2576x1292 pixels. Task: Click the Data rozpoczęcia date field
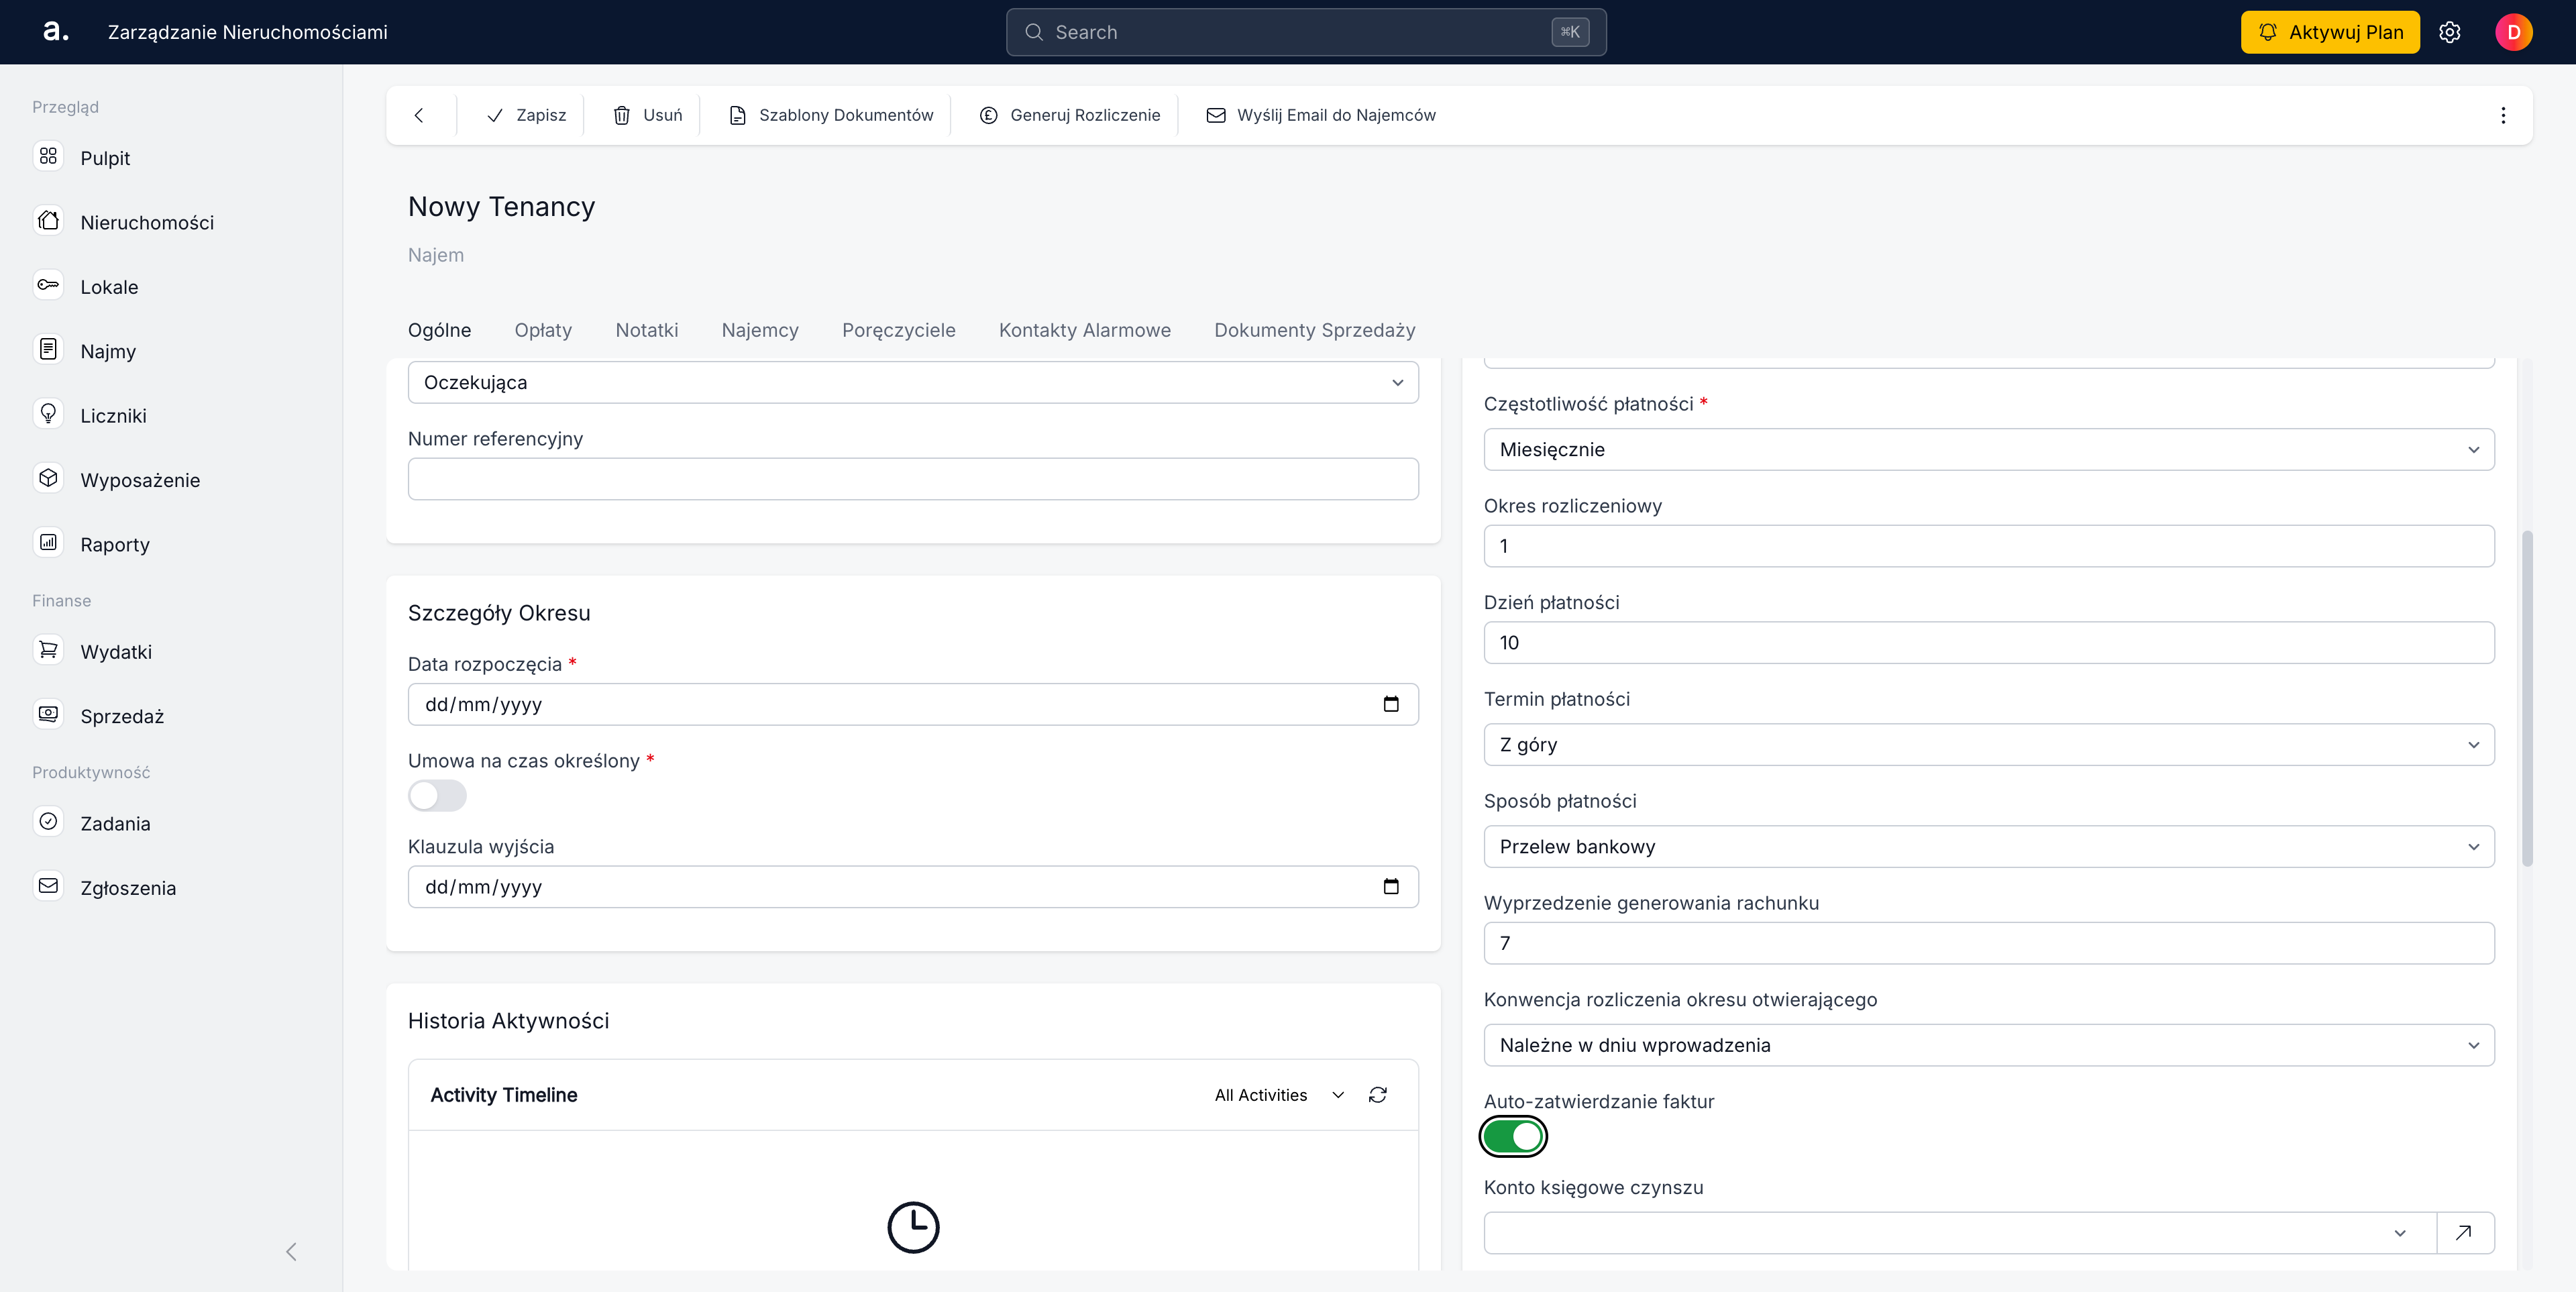[913, 704]
